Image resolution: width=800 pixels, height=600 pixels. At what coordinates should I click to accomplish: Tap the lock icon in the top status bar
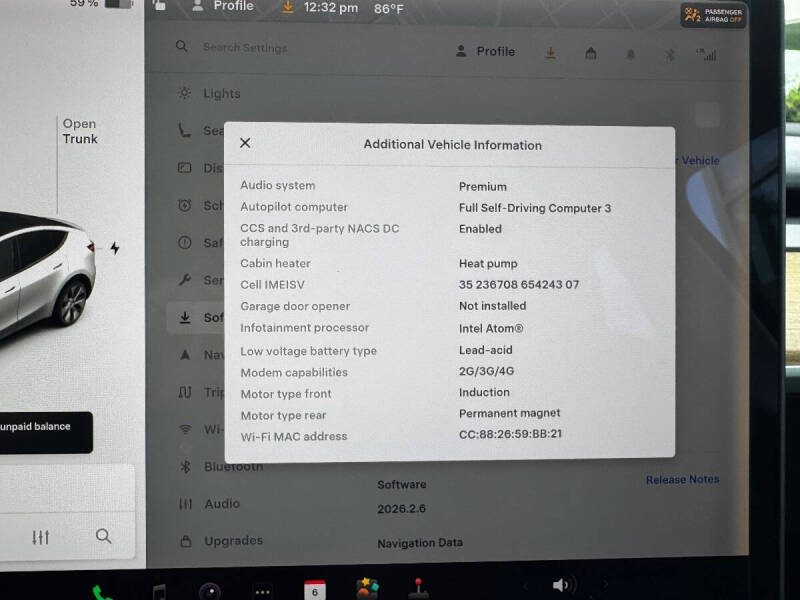coord(160,5)
